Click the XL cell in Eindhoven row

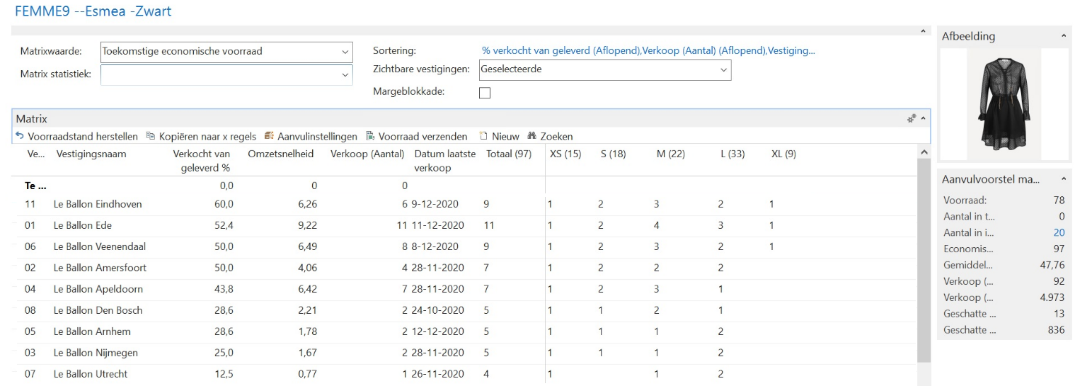(771, 204)
